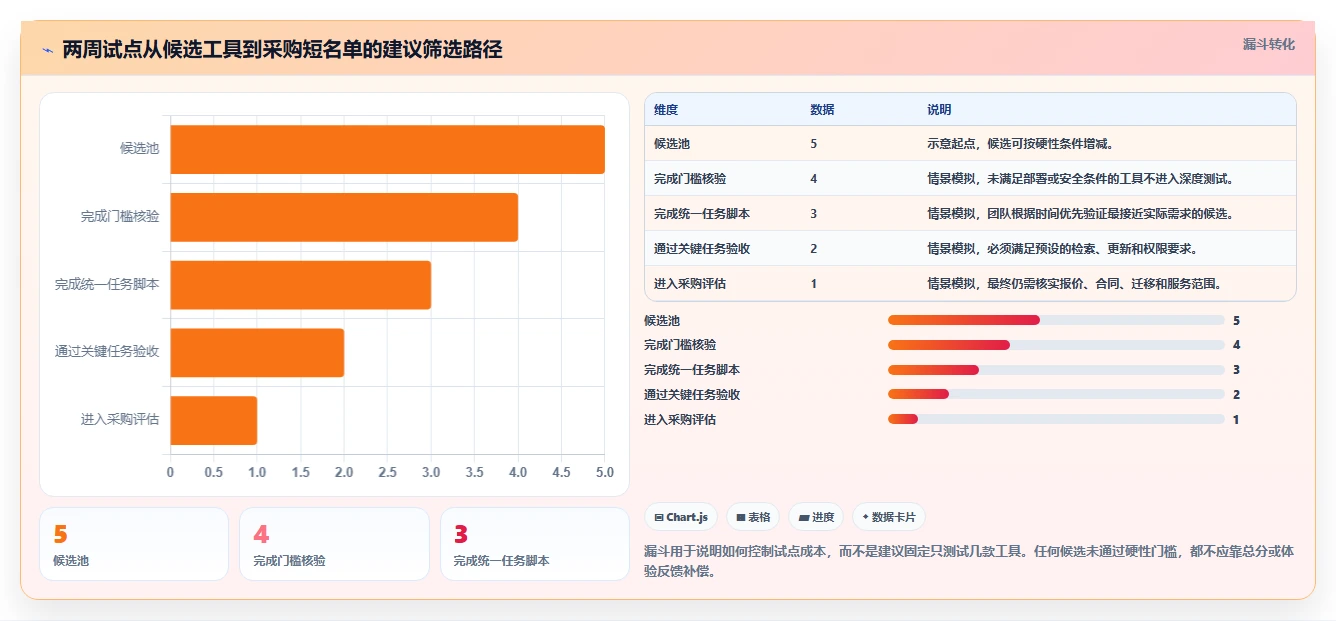This screenshot has height=621, width=1336.
Task: Click the 进入采购评估 progress bar
Action: tap(1056, 419)
